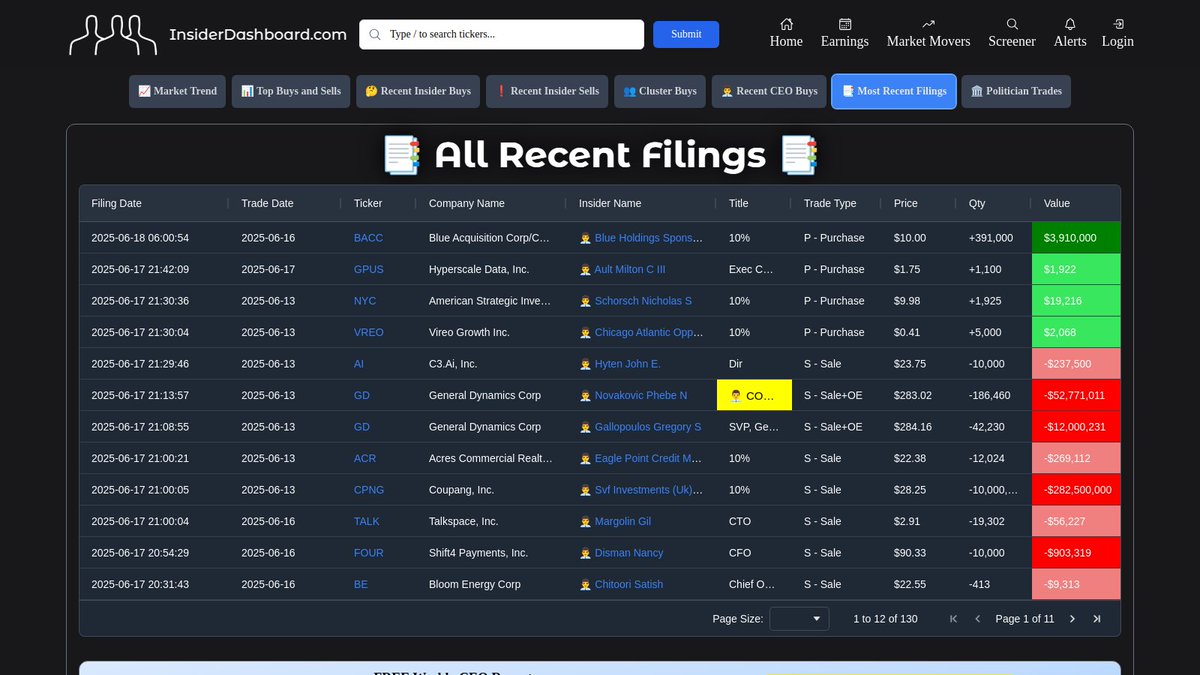Click the InsiderDashboard silhouettes logo
The image size is (1200, 675).
tap(113, 35)
